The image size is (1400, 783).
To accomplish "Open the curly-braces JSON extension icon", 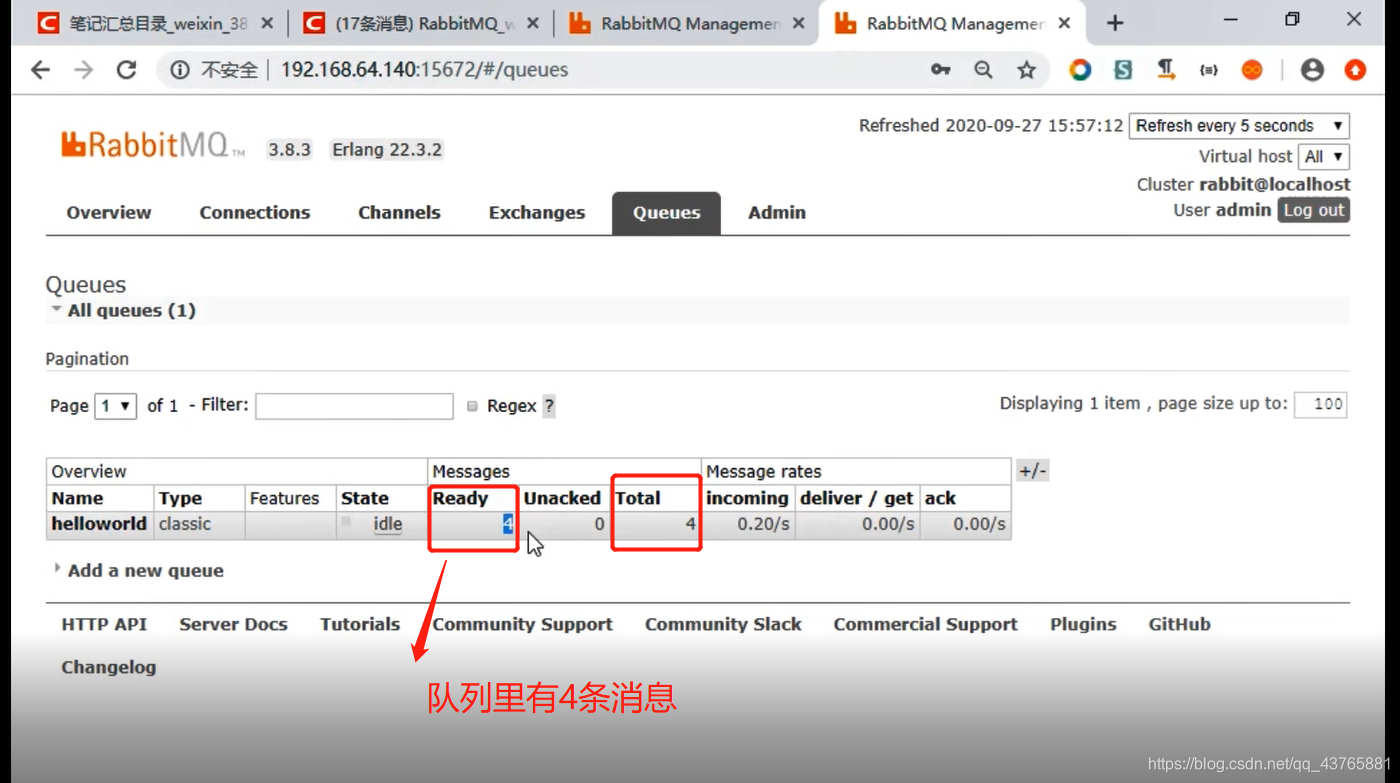I will [x=1209, y=69].
